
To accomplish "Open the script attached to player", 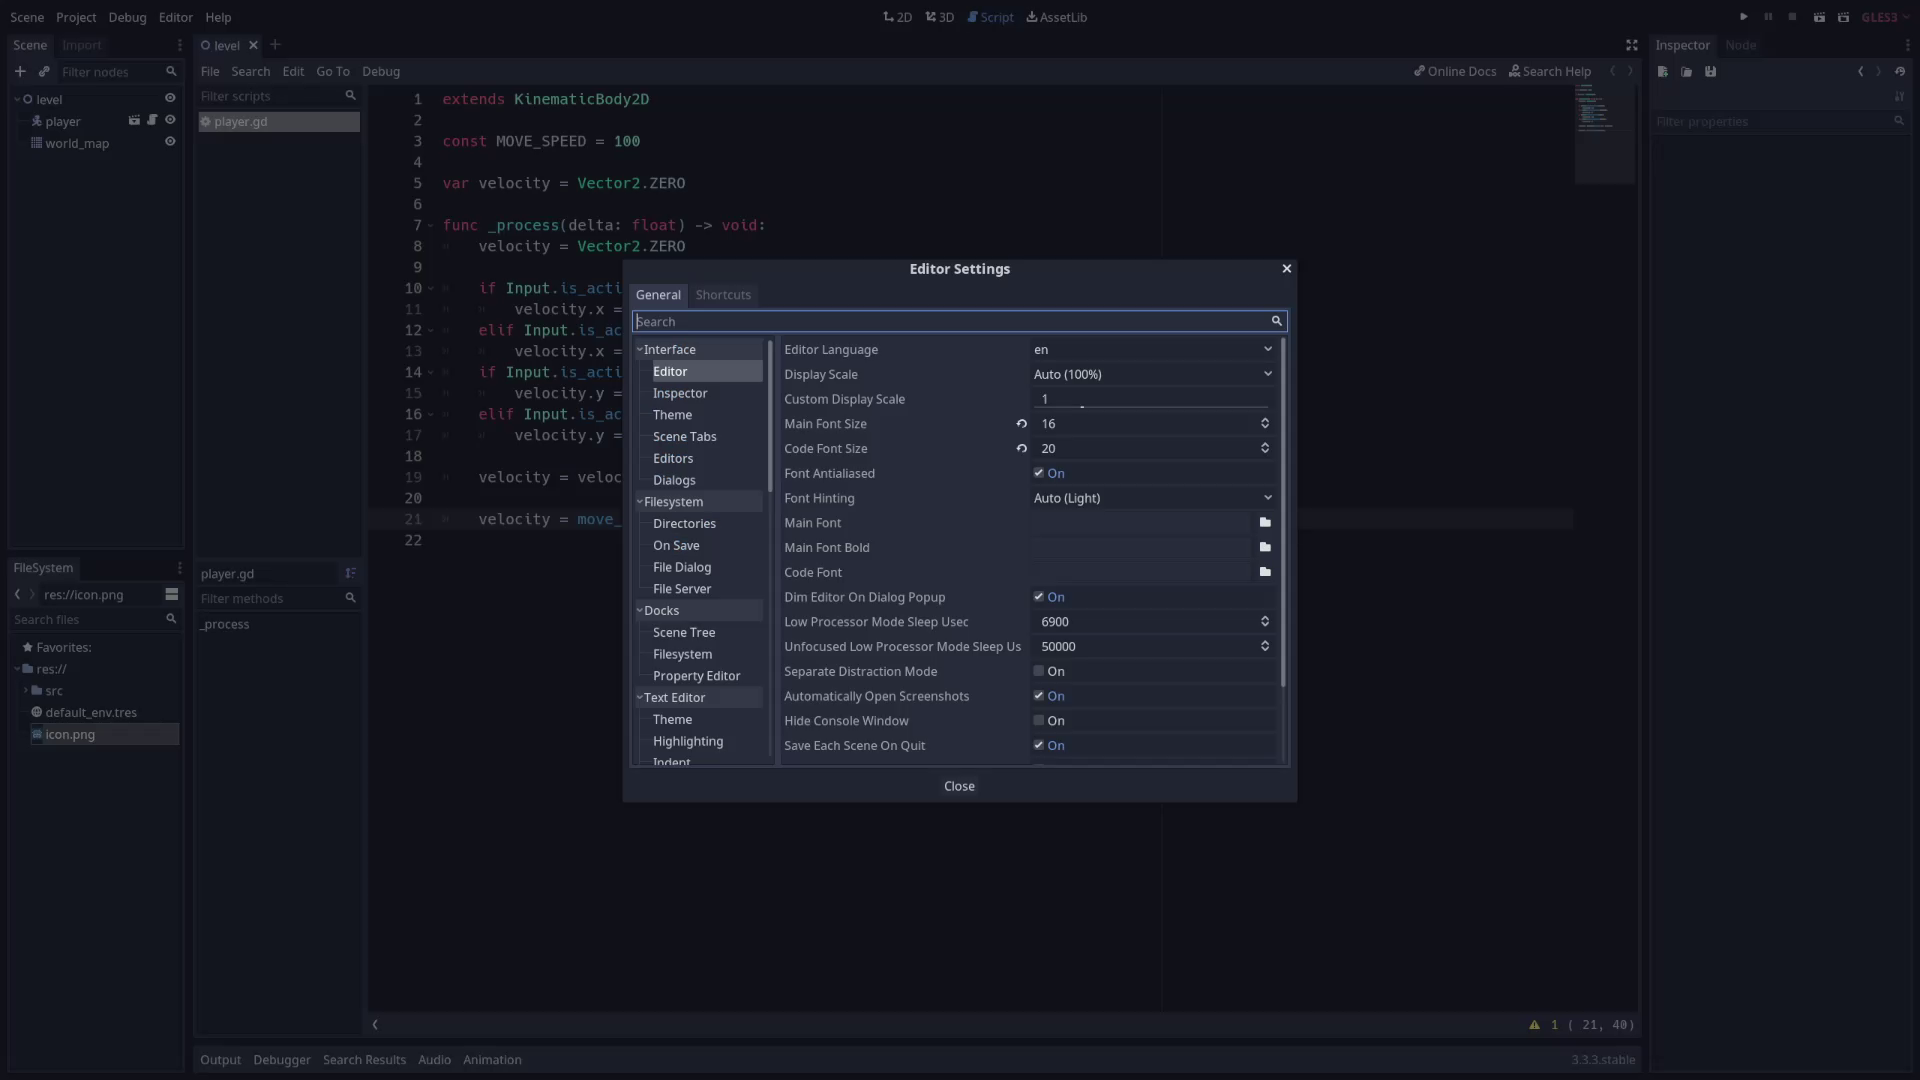I will tap(152, 120).
